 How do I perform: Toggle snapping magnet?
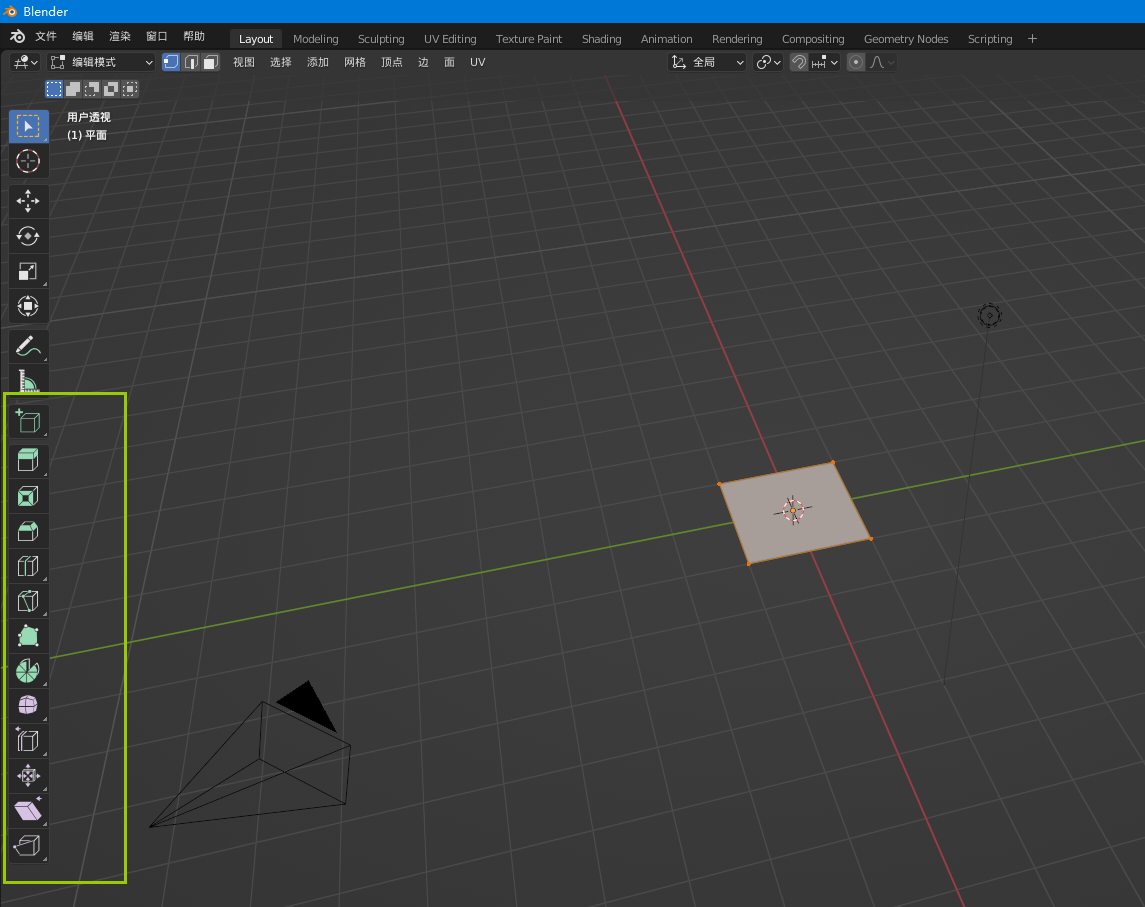click(799, 62)
